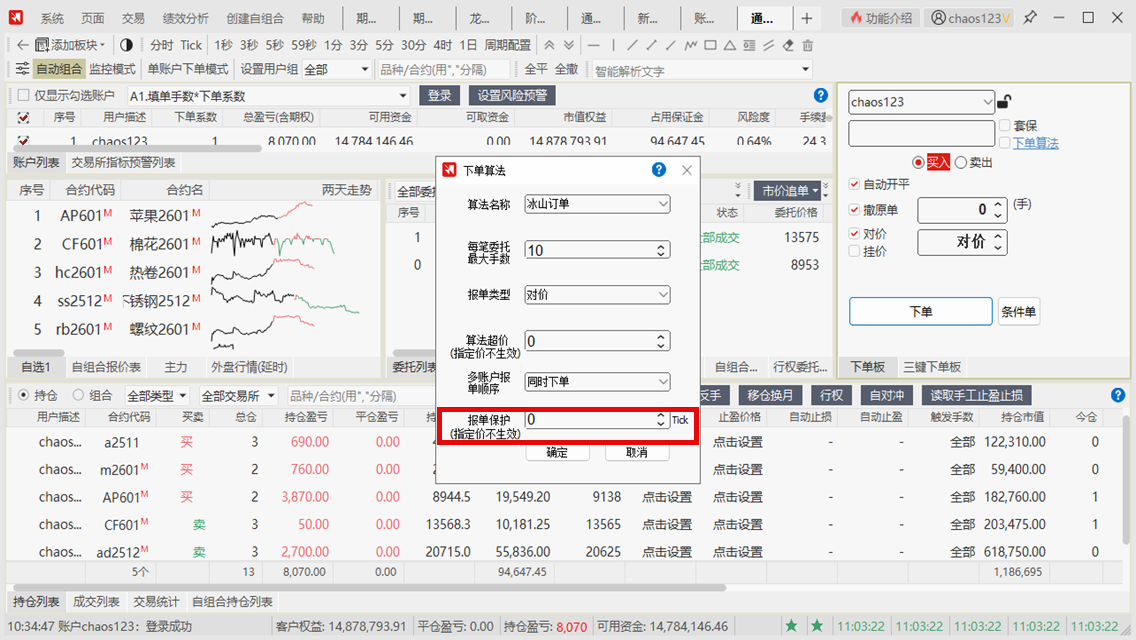The image size is (1136, 640).
Task: Click the eraser drawing tool icon
Action: coord(788,45)
